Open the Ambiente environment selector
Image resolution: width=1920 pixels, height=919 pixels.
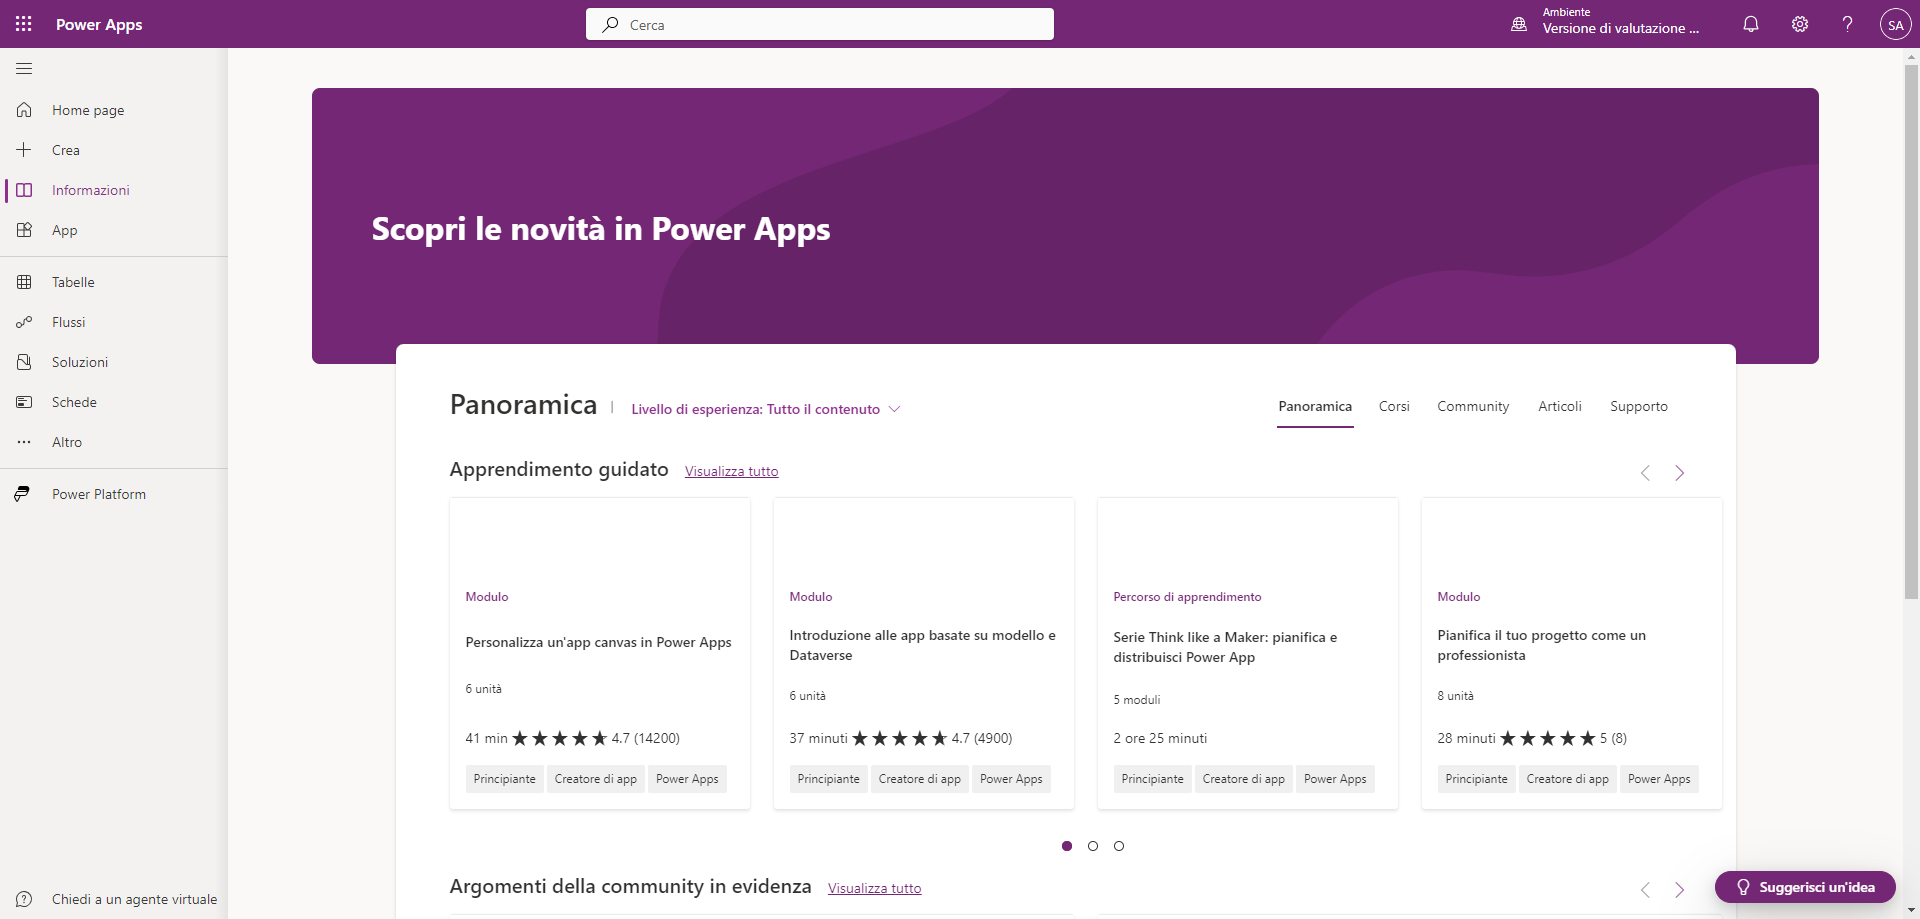(x=1606, y=22)
